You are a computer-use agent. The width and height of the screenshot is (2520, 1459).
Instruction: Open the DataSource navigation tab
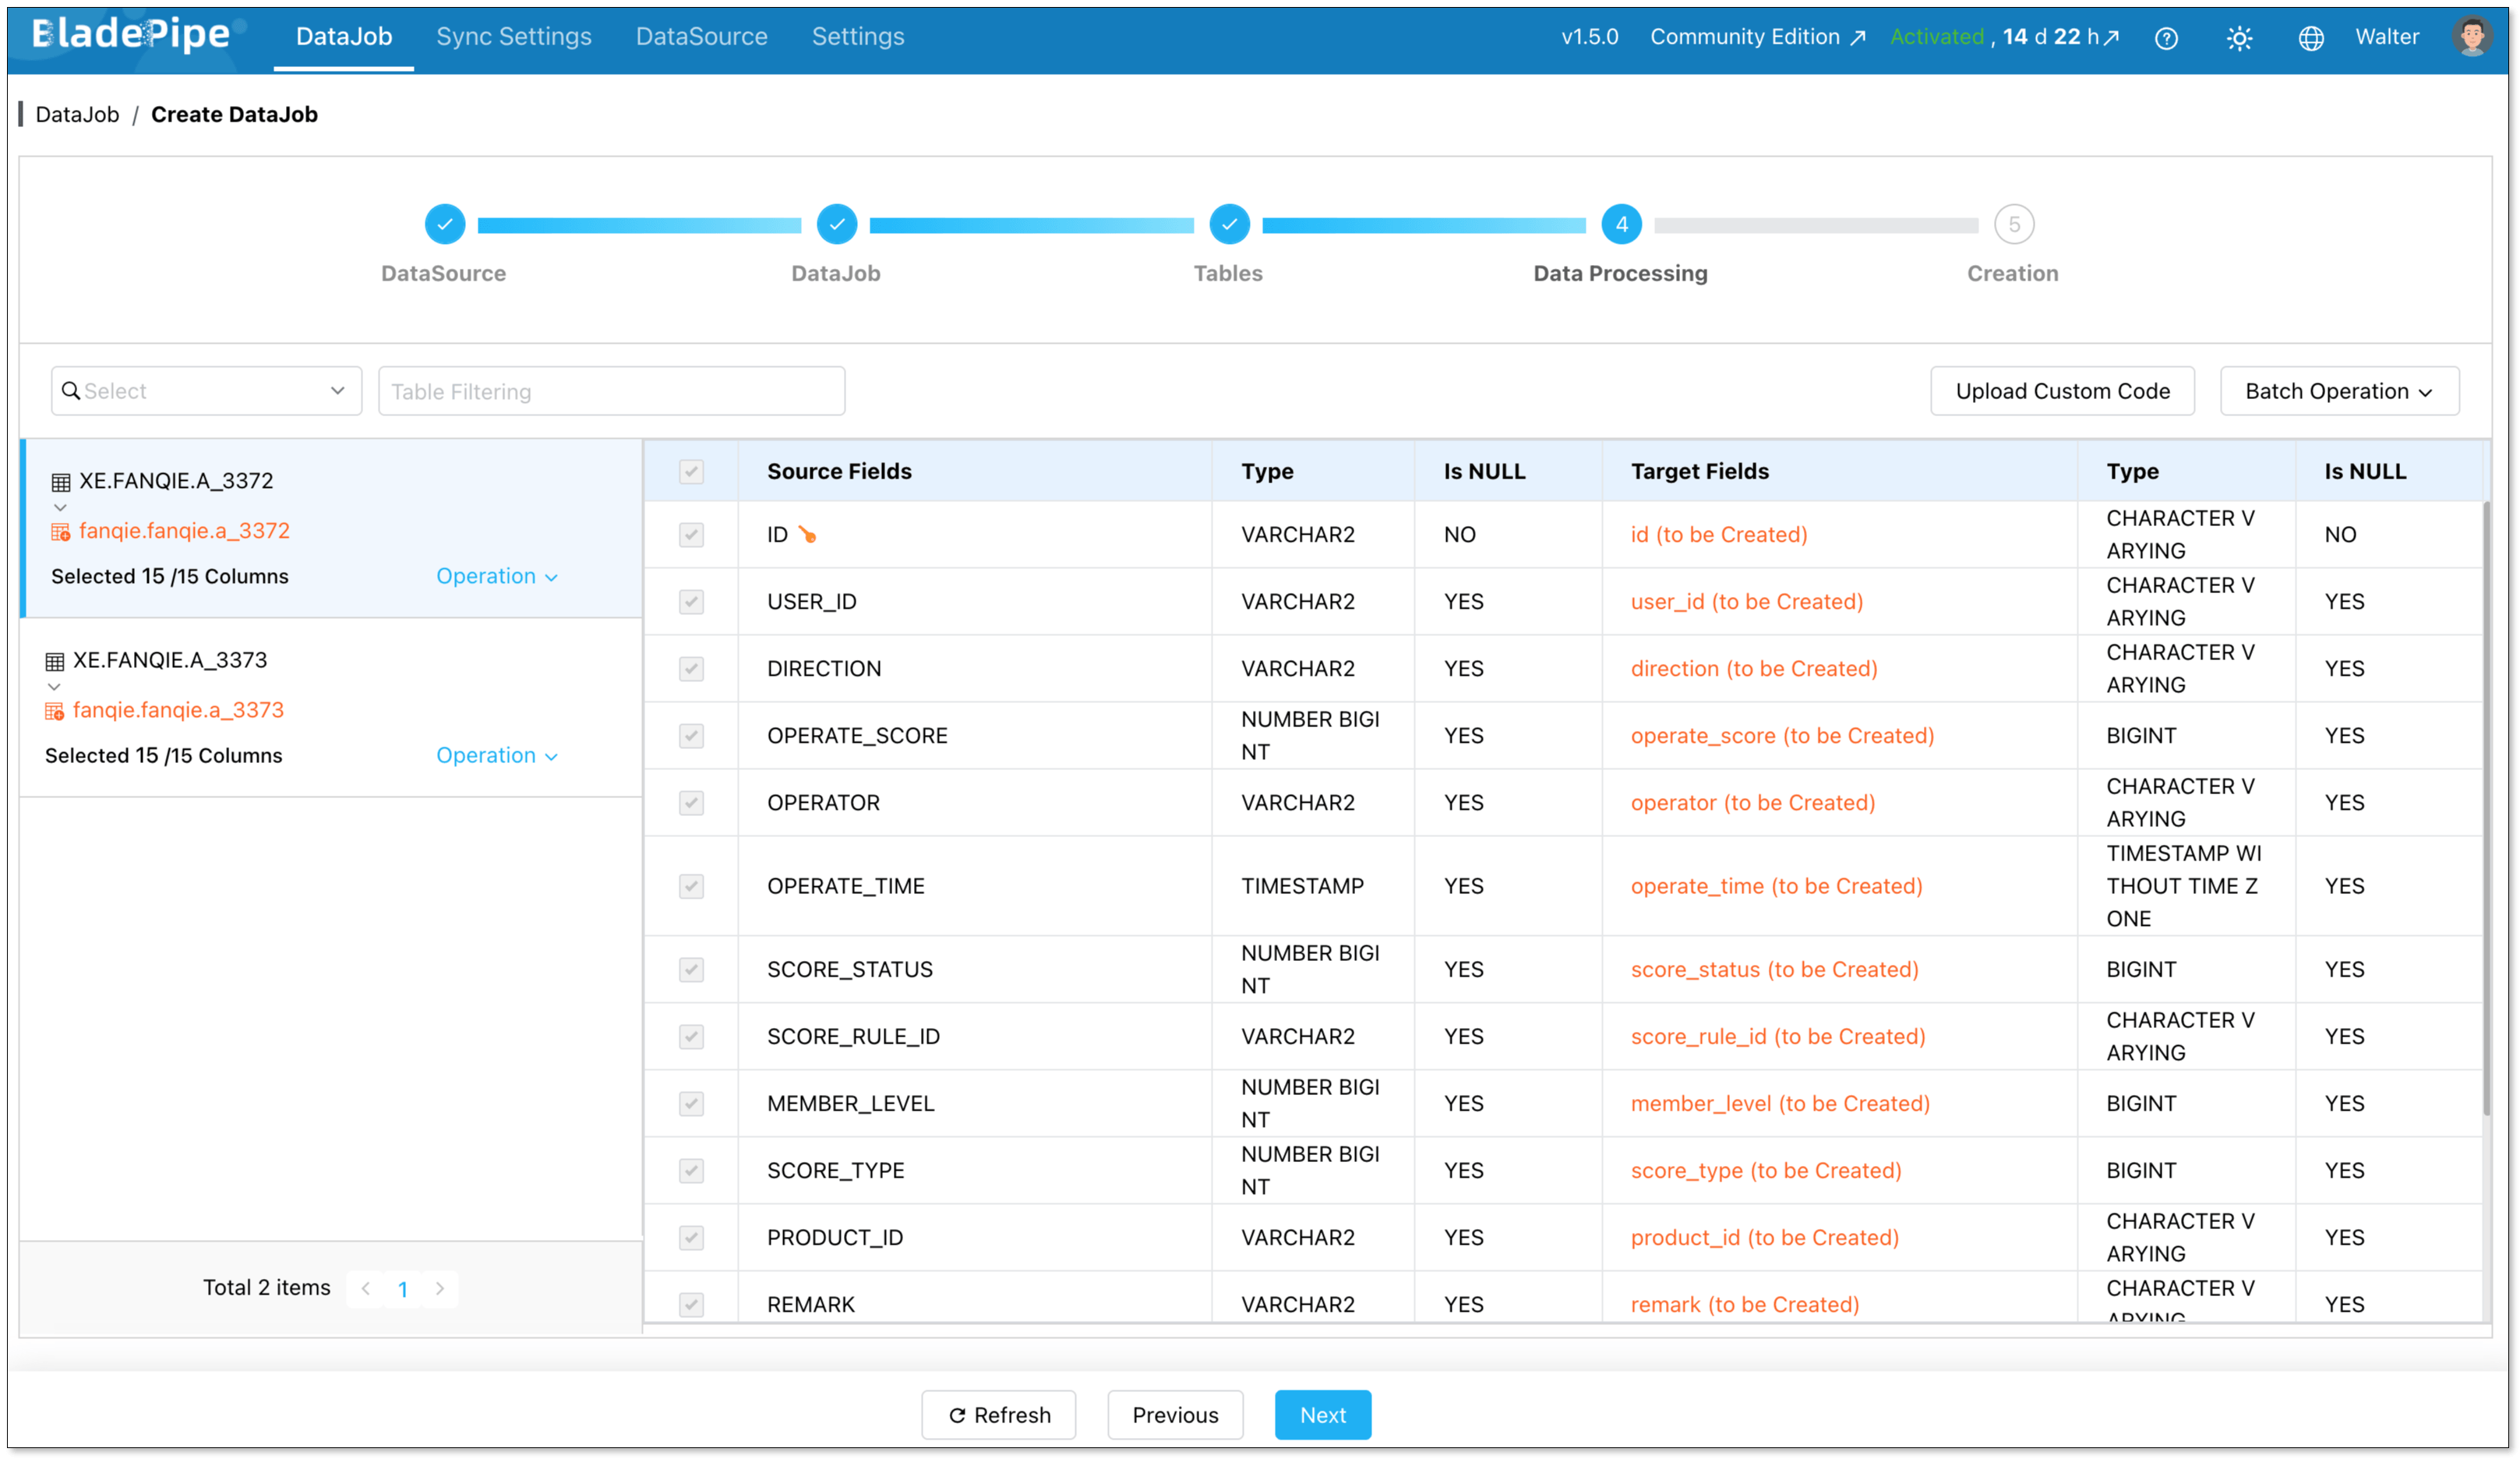pos(701,37)
